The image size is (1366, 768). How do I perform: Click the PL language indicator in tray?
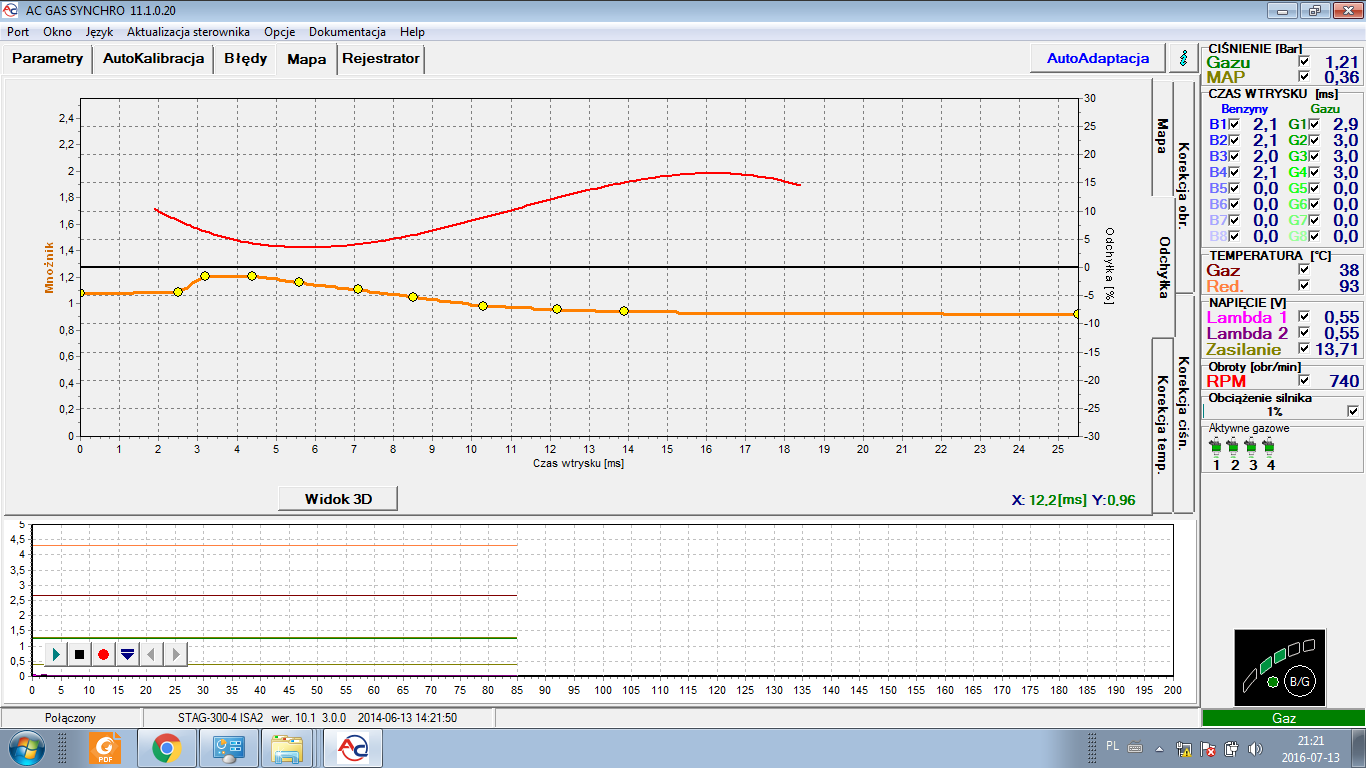[x=1113, y=746]
